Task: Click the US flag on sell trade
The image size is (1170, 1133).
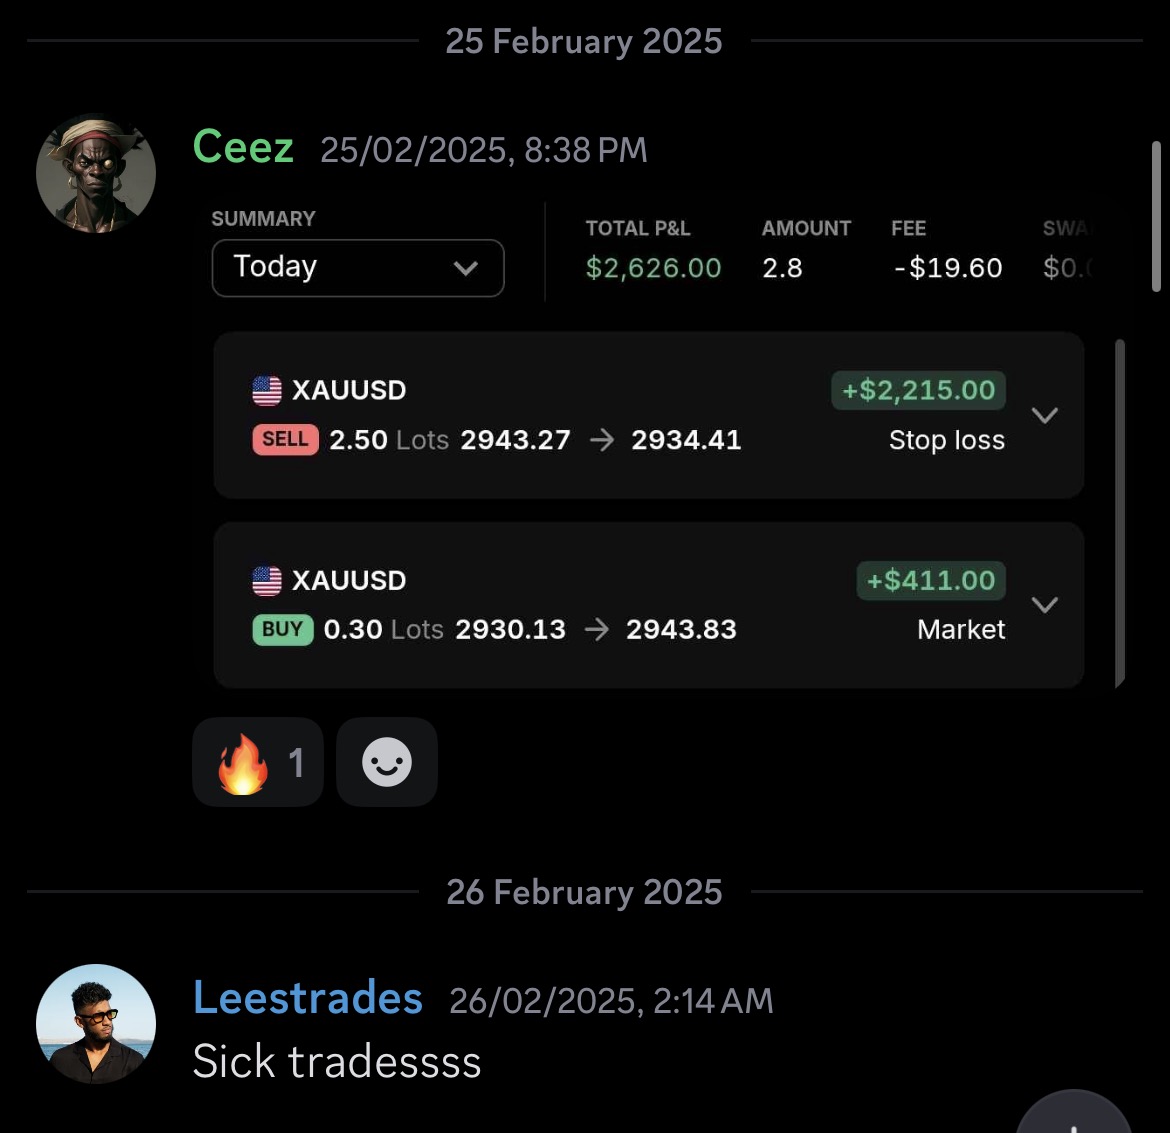Action: pos(267,390)
